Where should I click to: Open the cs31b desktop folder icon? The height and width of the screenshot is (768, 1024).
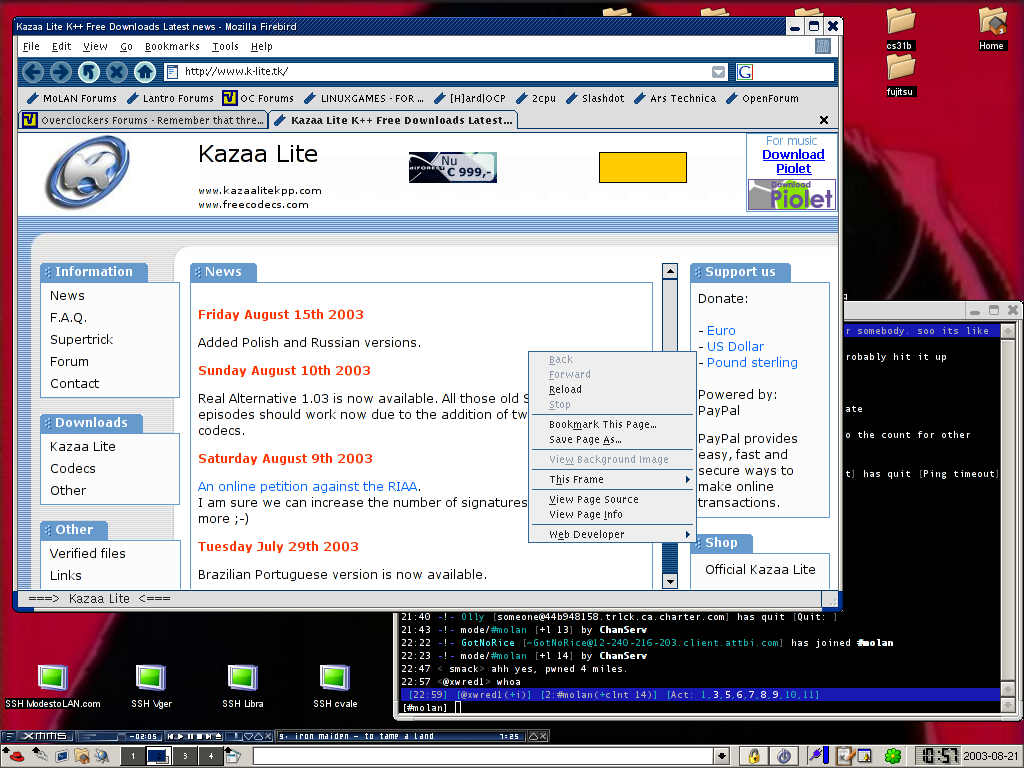(x=901, y=29)
